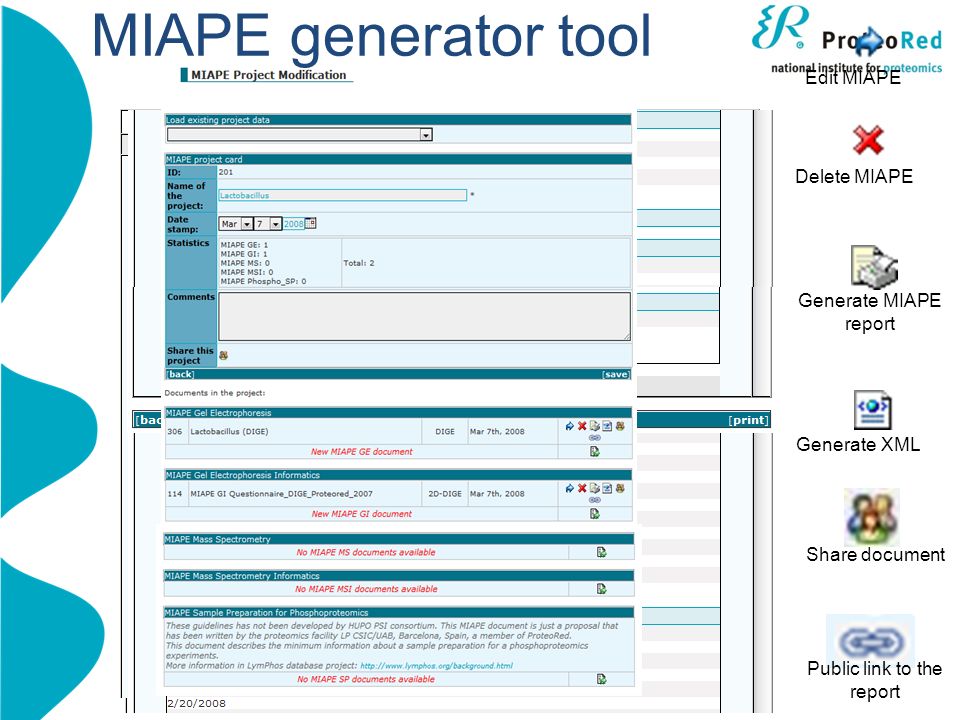Click the add icon beside New MIAPE GI document
This screenshot has width=960, height=720.
click(594, 514)
